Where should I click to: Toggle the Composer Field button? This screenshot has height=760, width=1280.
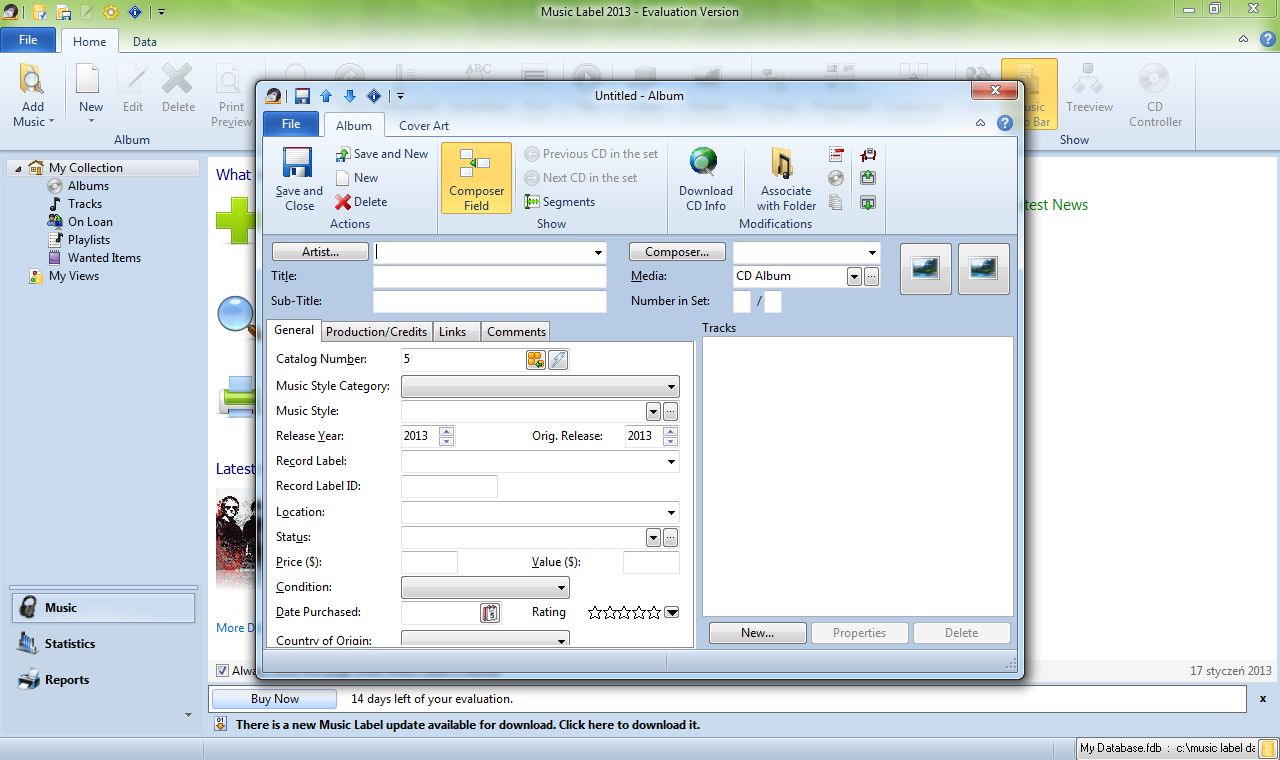point(476,178)
